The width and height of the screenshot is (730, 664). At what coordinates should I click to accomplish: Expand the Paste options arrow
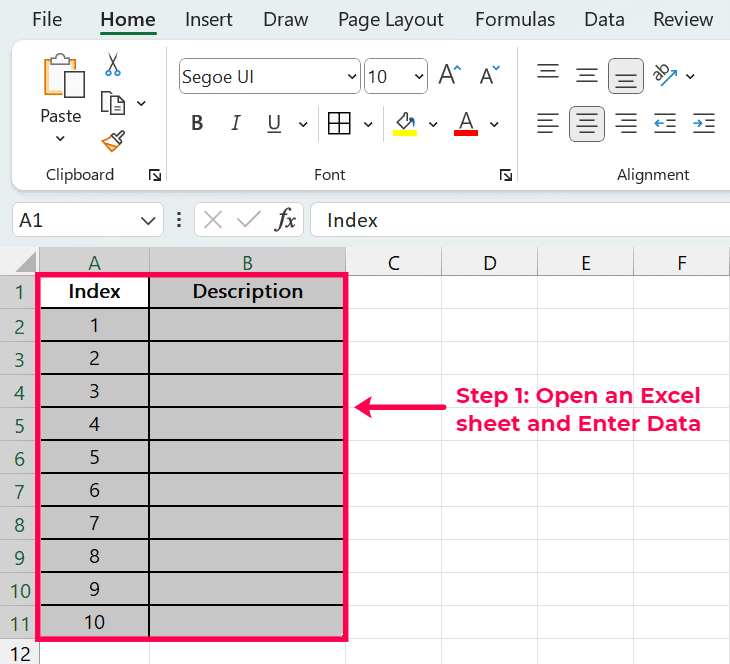pos(60,138)
